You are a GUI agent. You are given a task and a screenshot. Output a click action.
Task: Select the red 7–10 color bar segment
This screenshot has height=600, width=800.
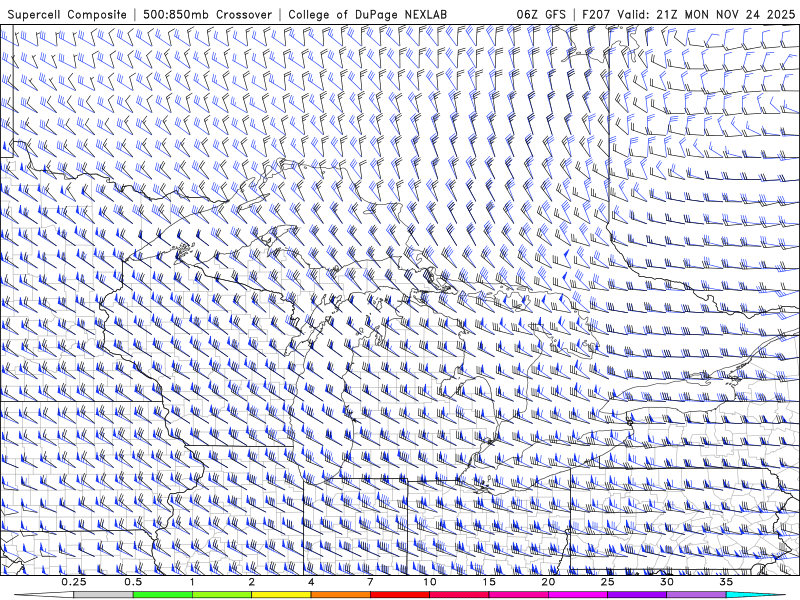[399, 595]
